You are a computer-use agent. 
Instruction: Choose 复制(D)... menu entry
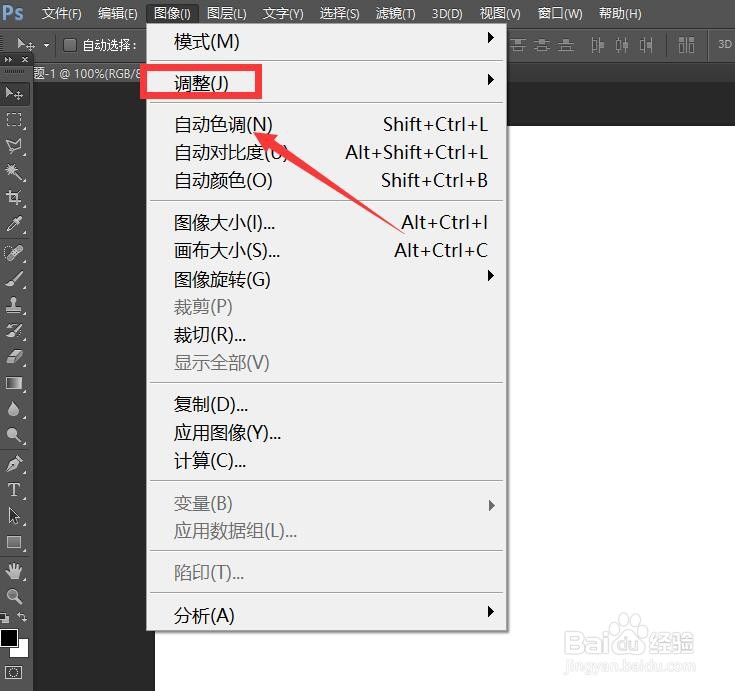click(x=326, y=404)
